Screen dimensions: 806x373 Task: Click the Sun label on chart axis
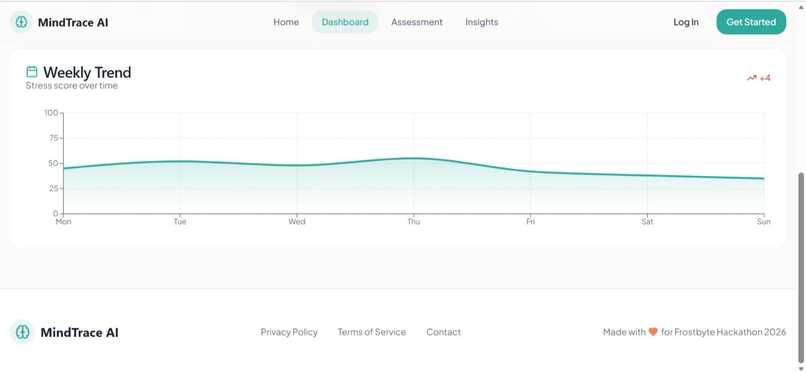[763, 222]
